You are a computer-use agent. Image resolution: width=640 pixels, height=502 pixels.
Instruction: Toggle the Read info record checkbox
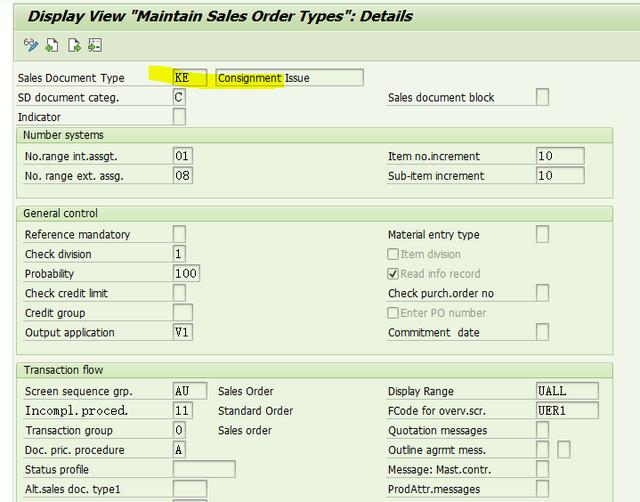pos(394,274)
